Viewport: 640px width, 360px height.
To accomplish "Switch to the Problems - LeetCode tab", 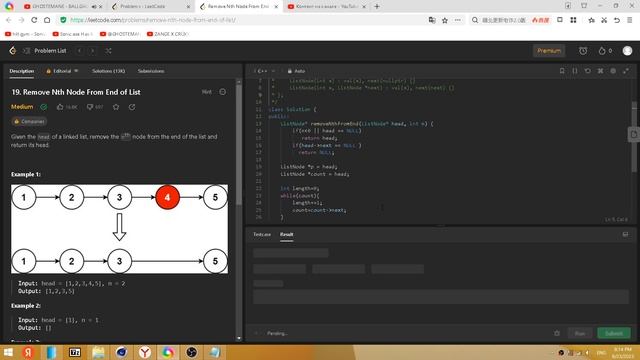I will click(x=151, y=7).
